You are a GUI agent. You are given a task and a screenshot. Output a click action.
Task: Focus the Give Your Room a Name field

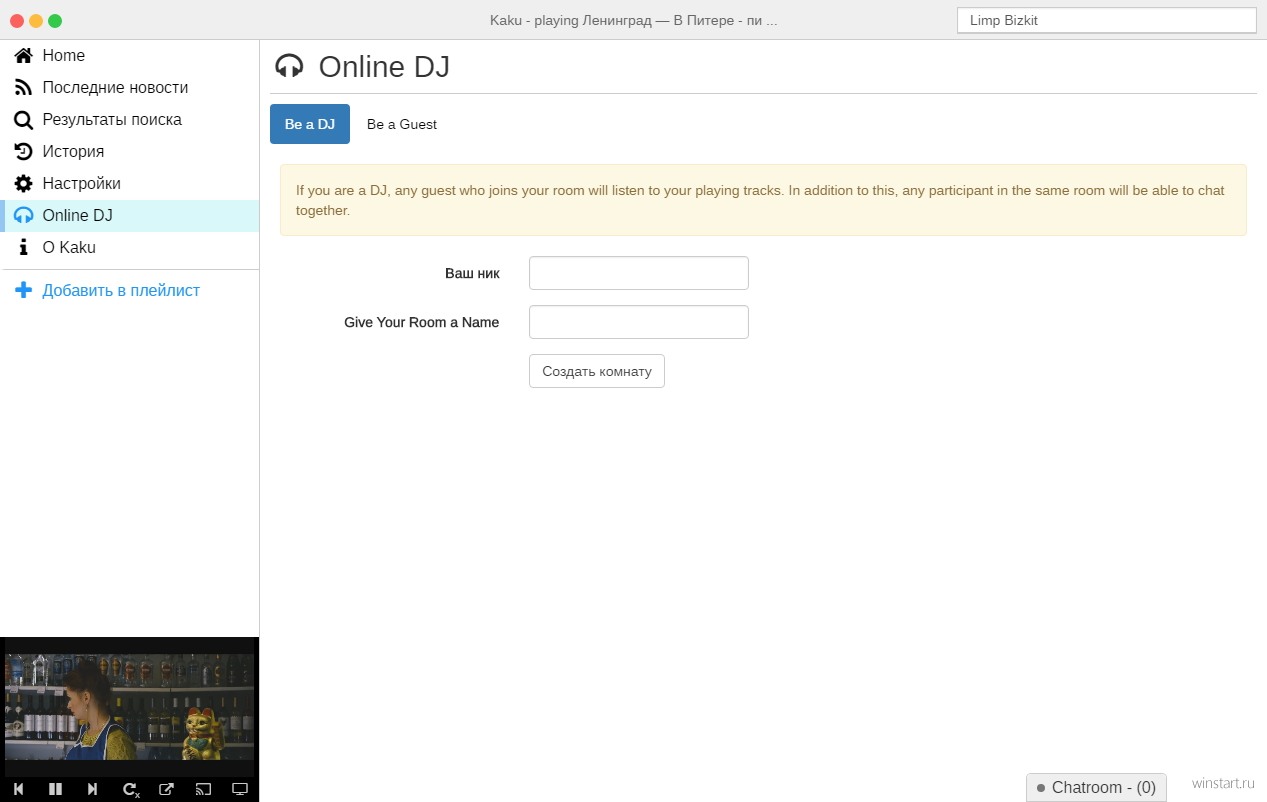pos(638,322)
